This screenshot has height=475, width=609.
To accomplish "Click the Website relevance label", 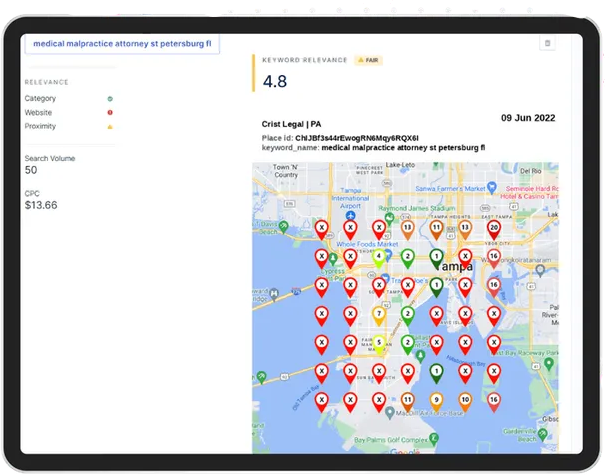I will (38, 113).
